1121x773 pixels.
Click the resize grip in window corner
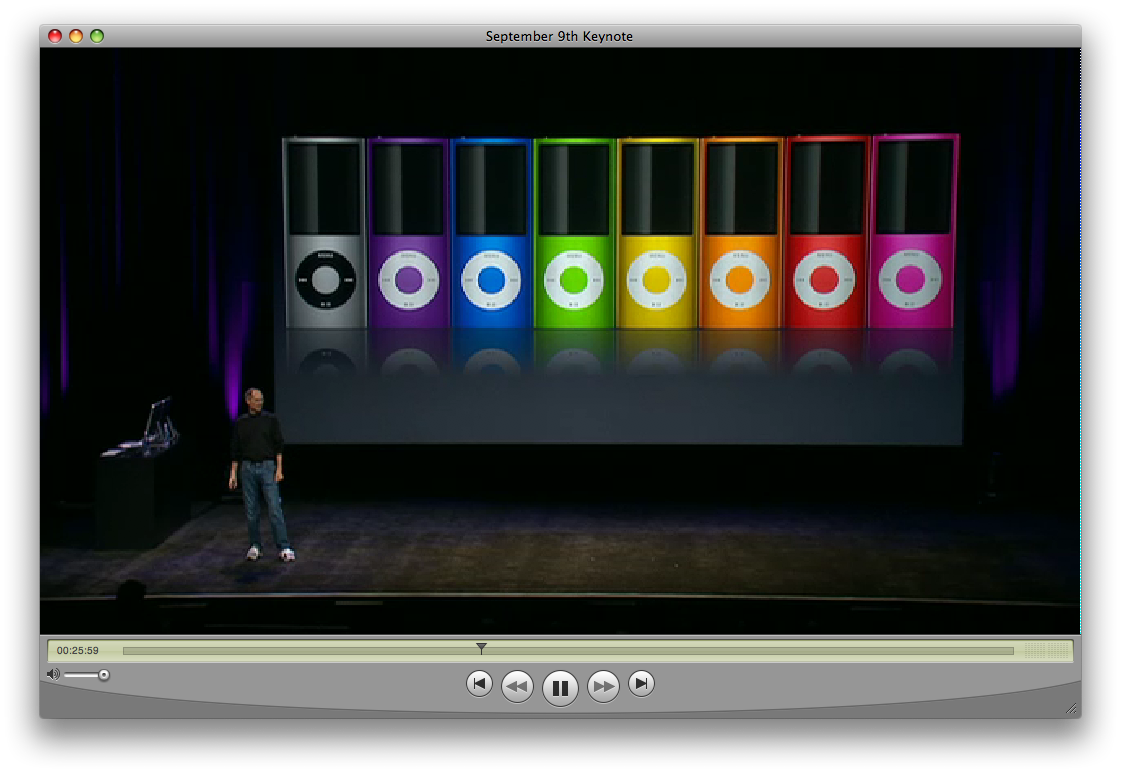click(1071, 709)
